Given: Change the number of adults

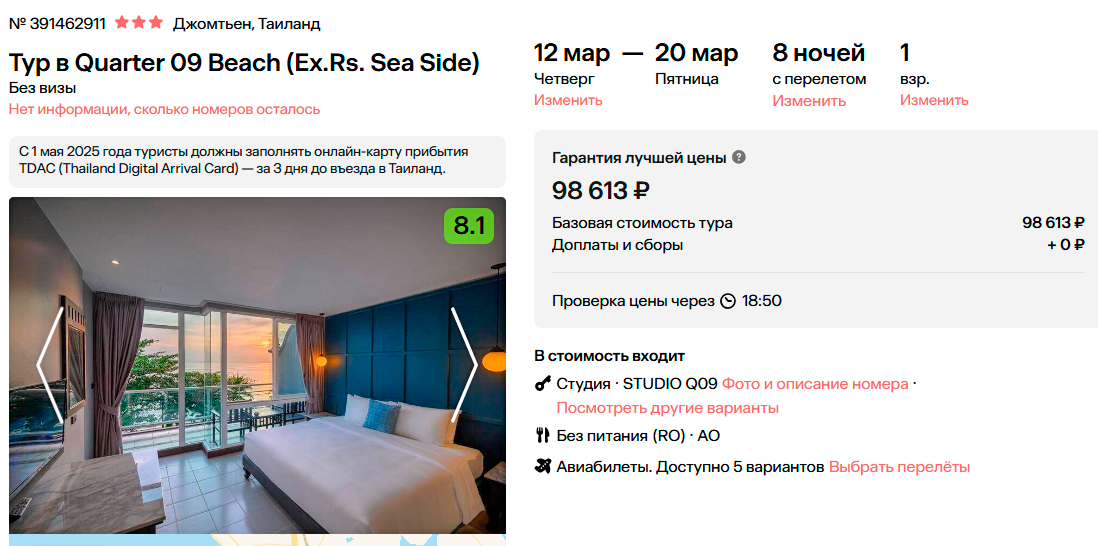Looking at the screenshot, I should point(934,100).
